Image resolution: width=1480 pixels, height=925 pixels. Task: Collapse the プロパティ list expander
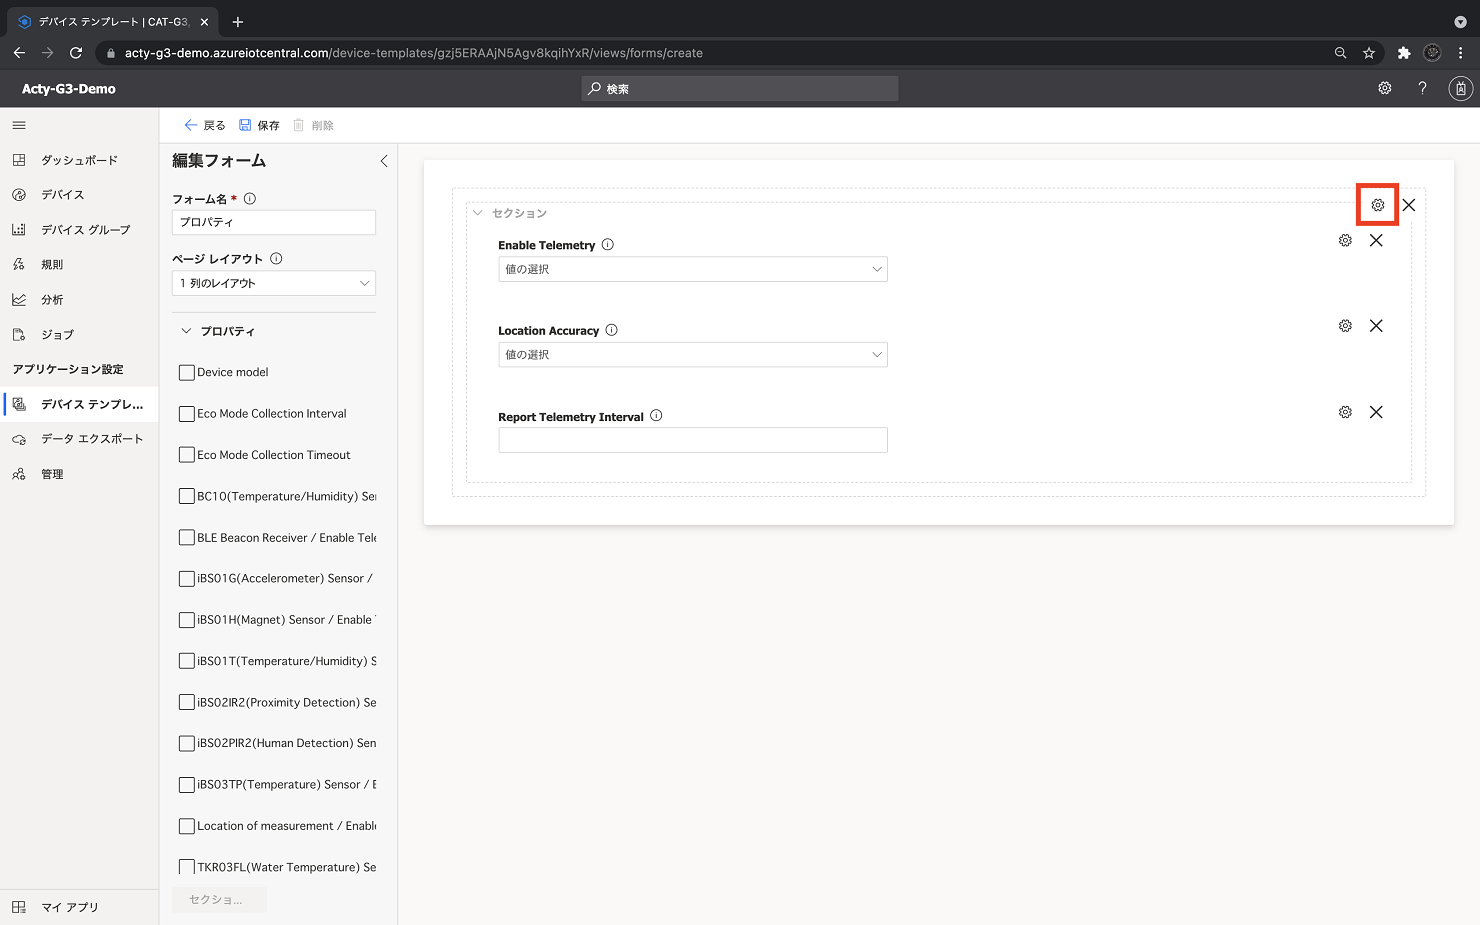coord(186,331)
